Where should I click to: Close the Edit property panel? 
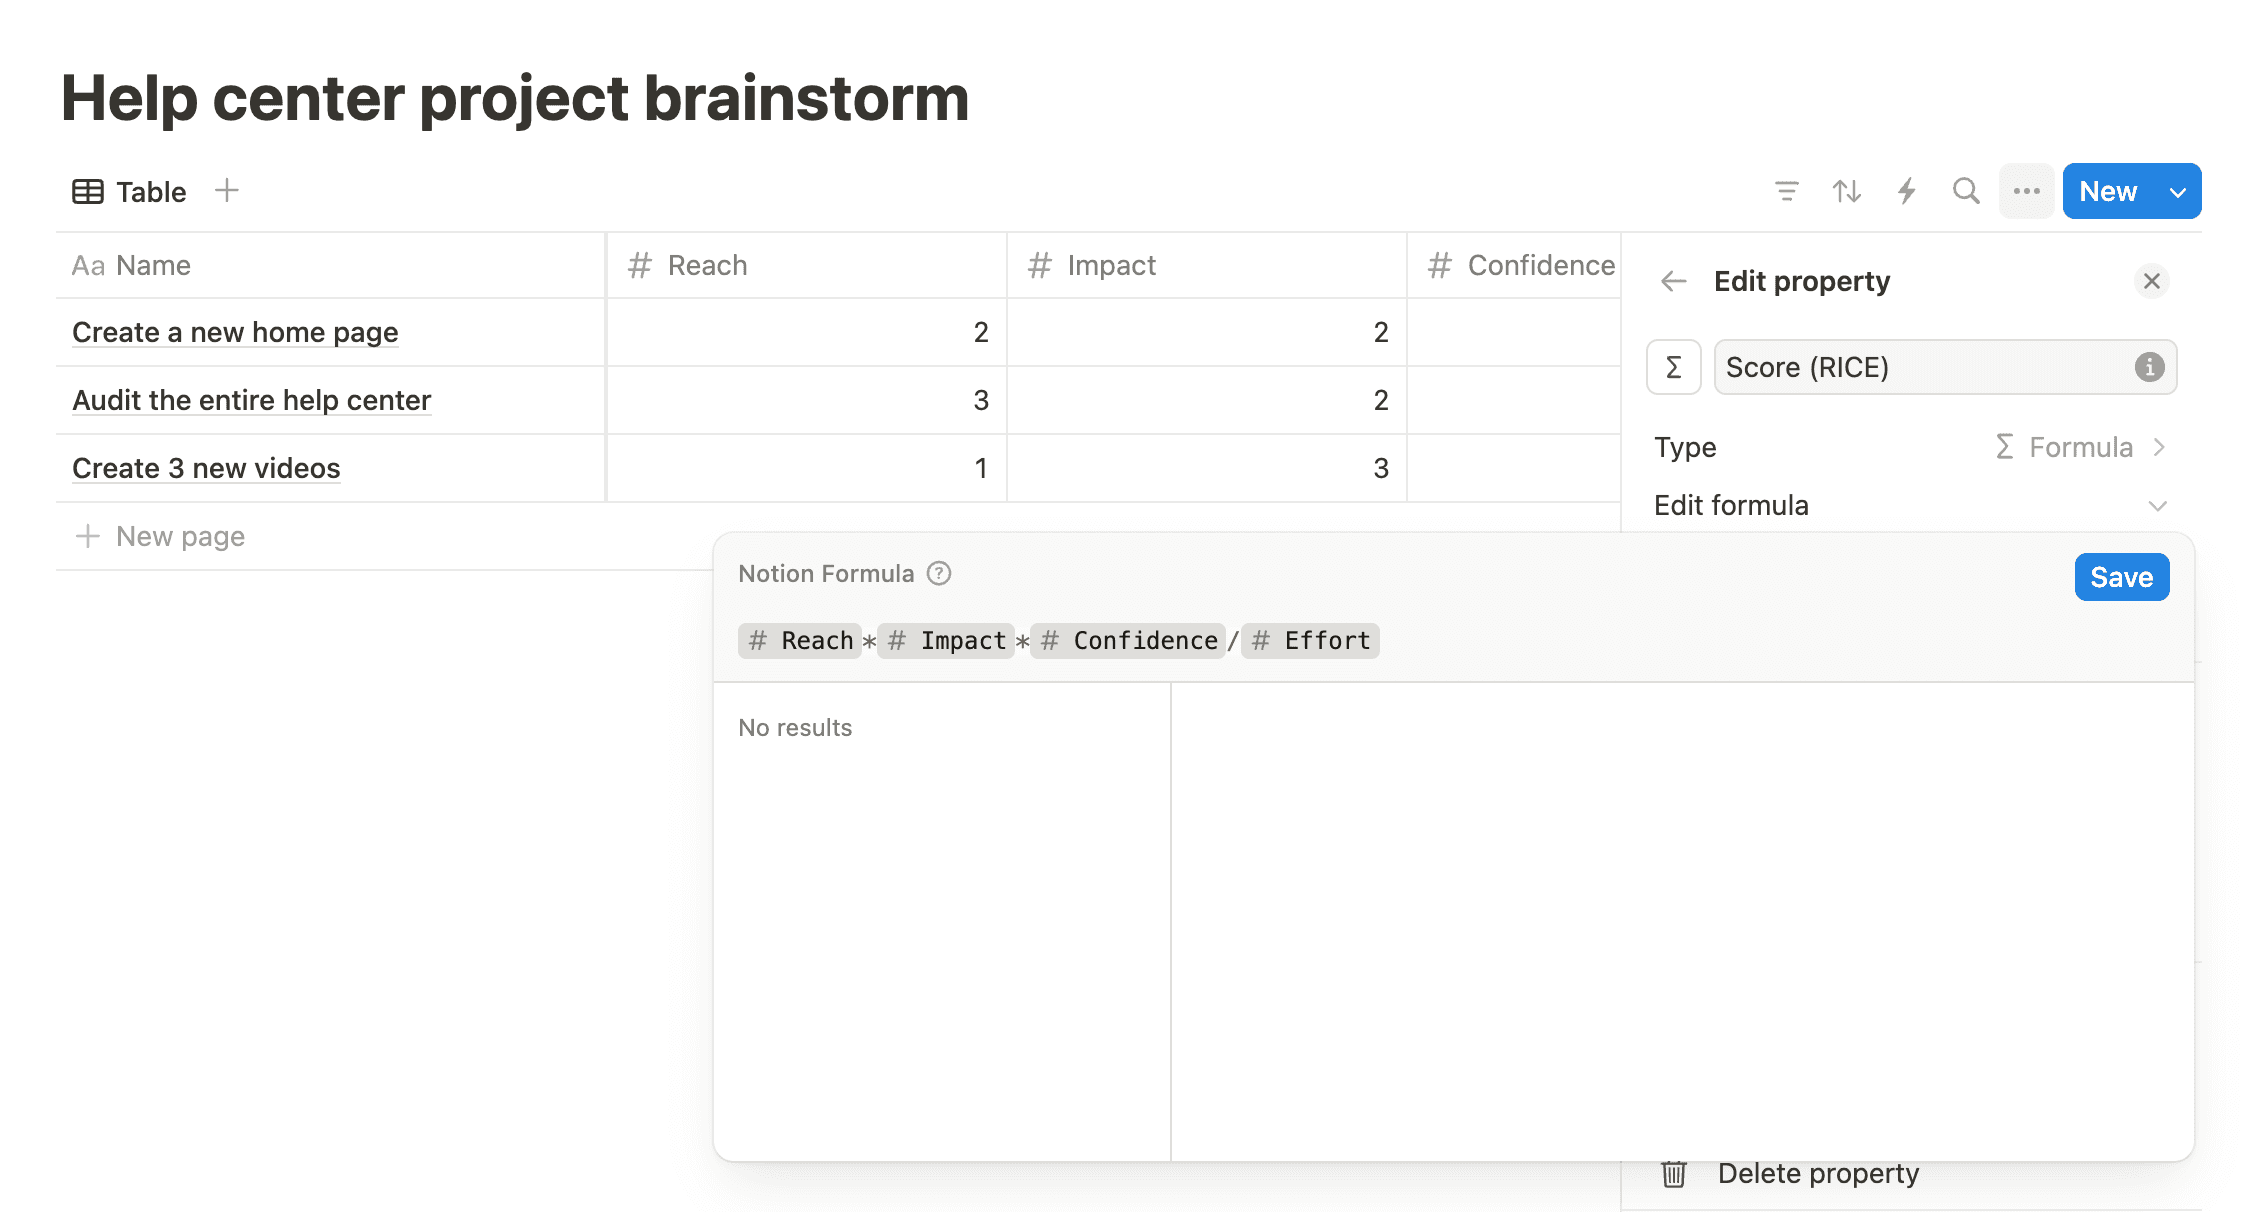[x=2152, y=281]
